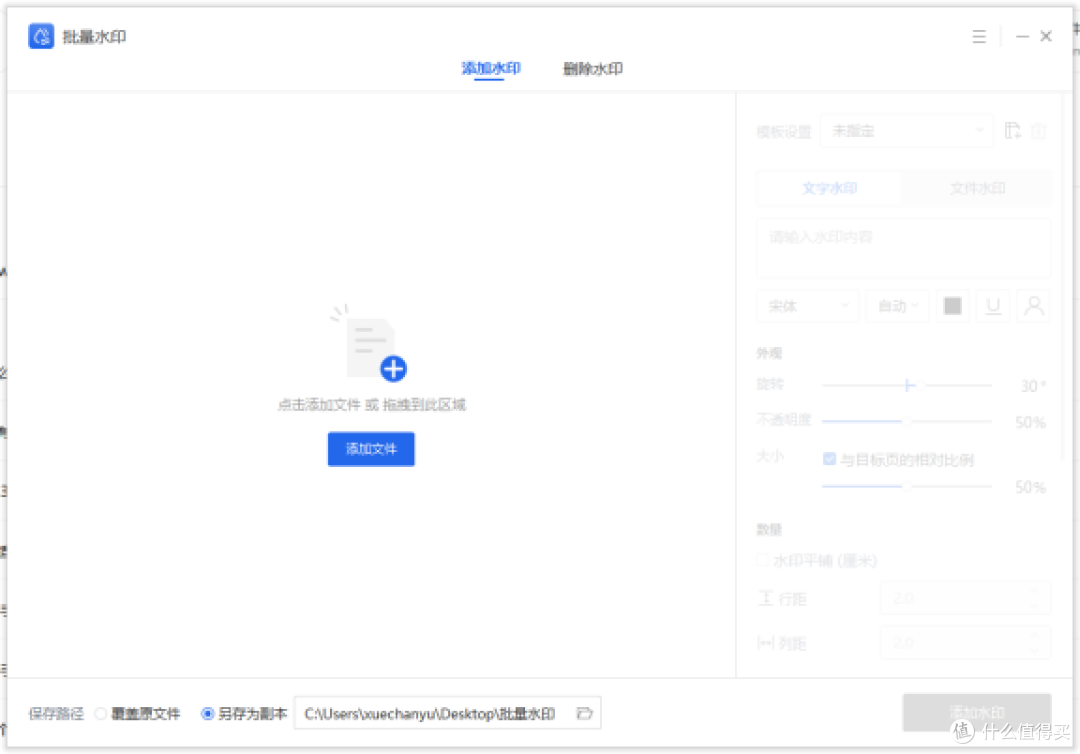1080x754 pixels.
Task: Click the 不透明度 50% value
Action: (1030, 422)
